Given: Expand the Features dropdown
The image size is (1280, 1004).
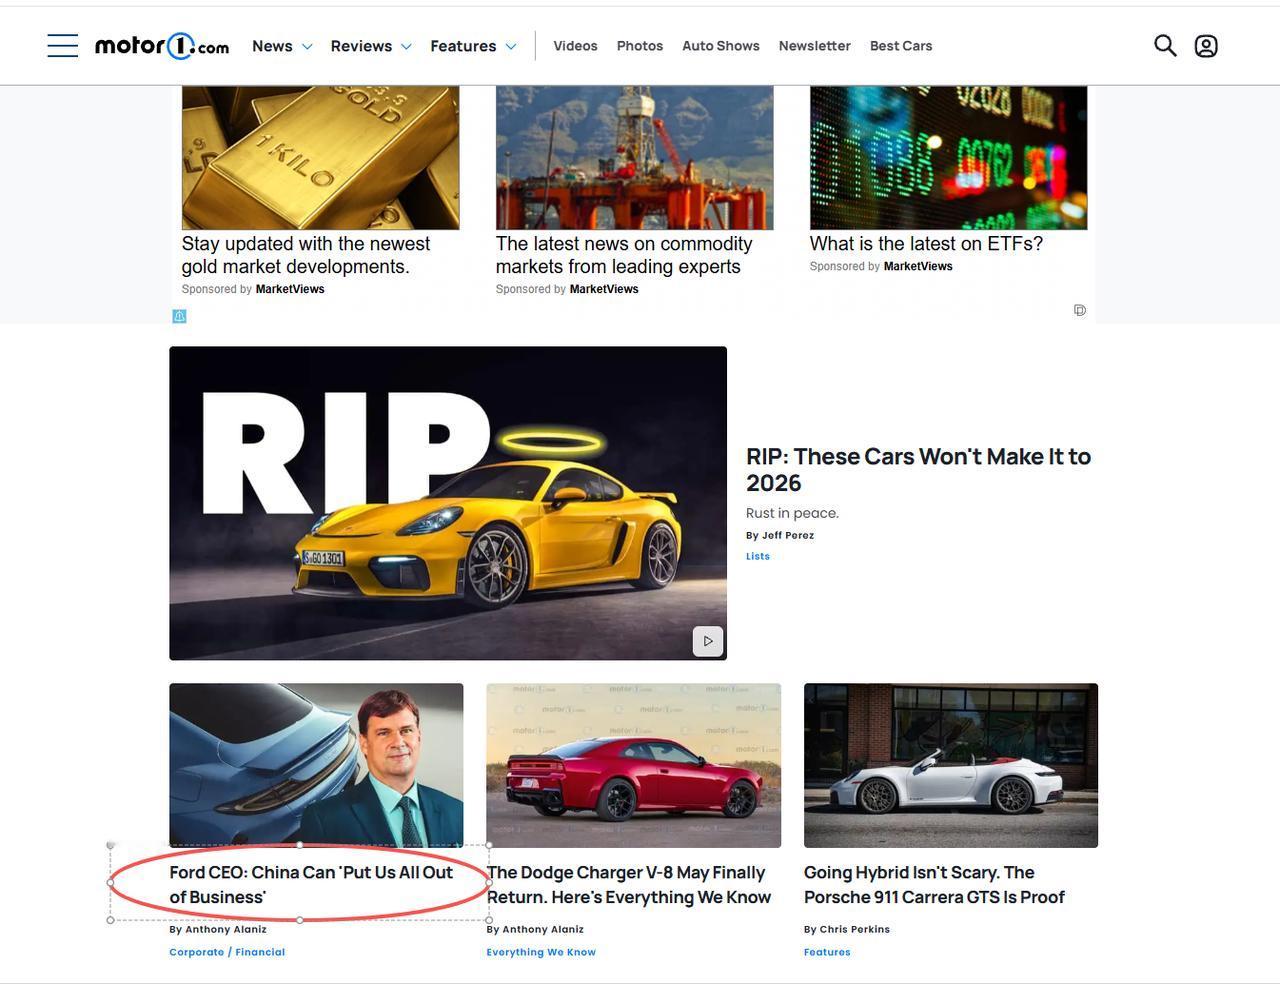Looking at the screenshot, I should tap(473, 46).
